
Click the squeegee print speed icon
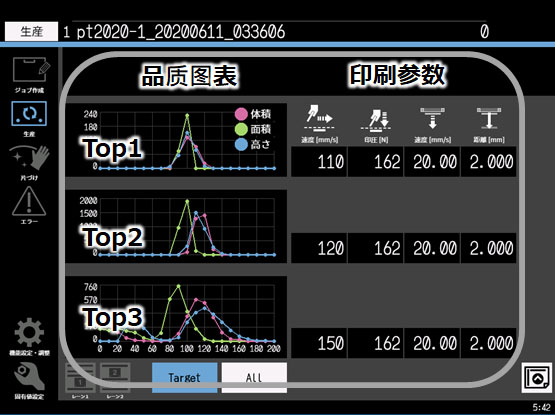319,118
